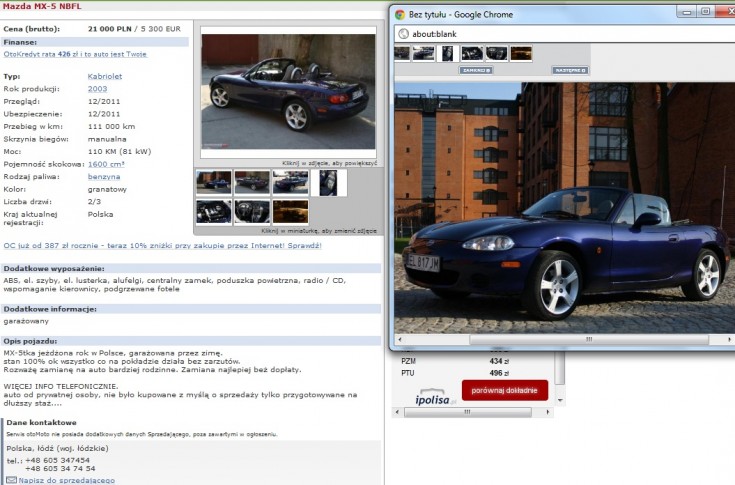Select the engine bay thumbnail in popup strip
The width and height of the screenshot is (735, 485).
click(x=472, y=53)
